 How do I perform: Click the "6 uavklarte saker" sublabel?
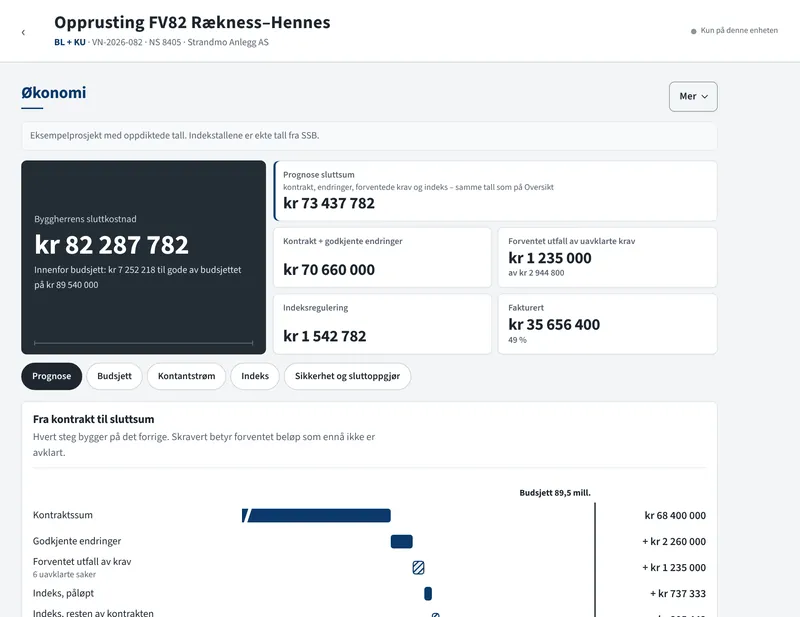[x=64, y=575]
